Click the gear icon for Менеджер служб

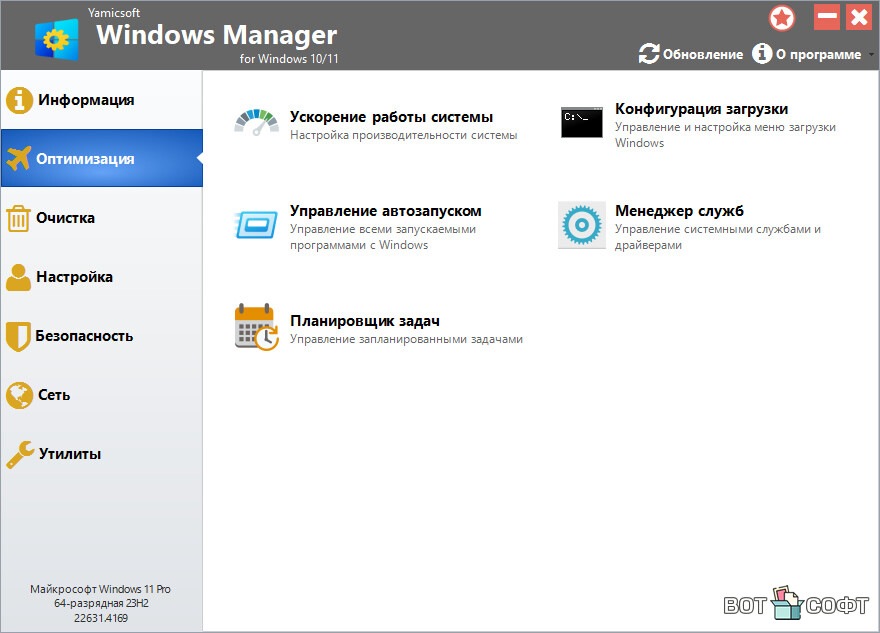(582, 224)
